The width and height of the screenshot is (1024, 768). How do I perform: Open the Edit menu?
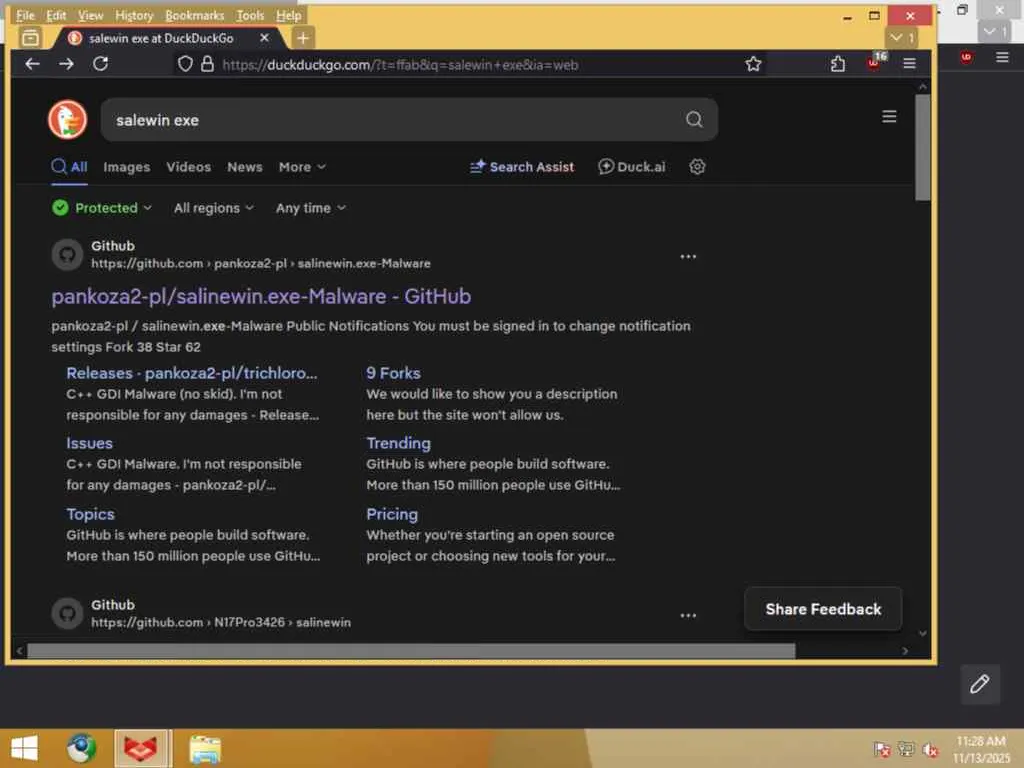56,15
